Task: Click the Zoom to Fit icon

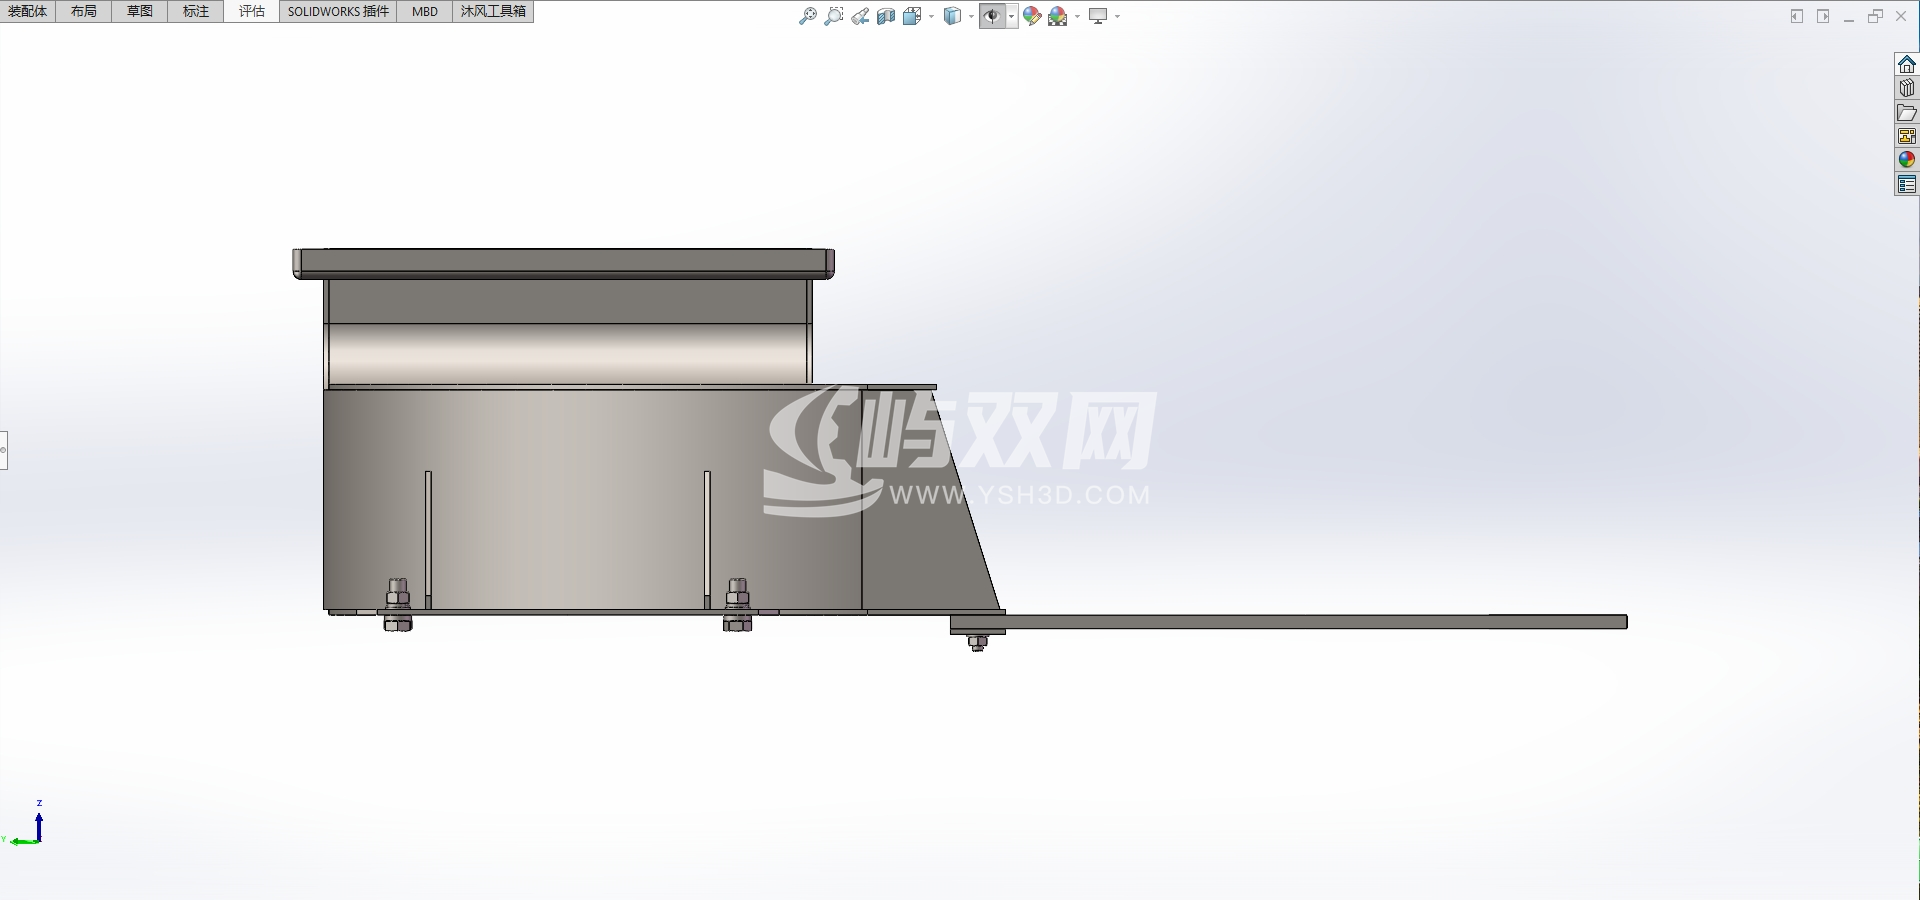Action: click(808, 16)
